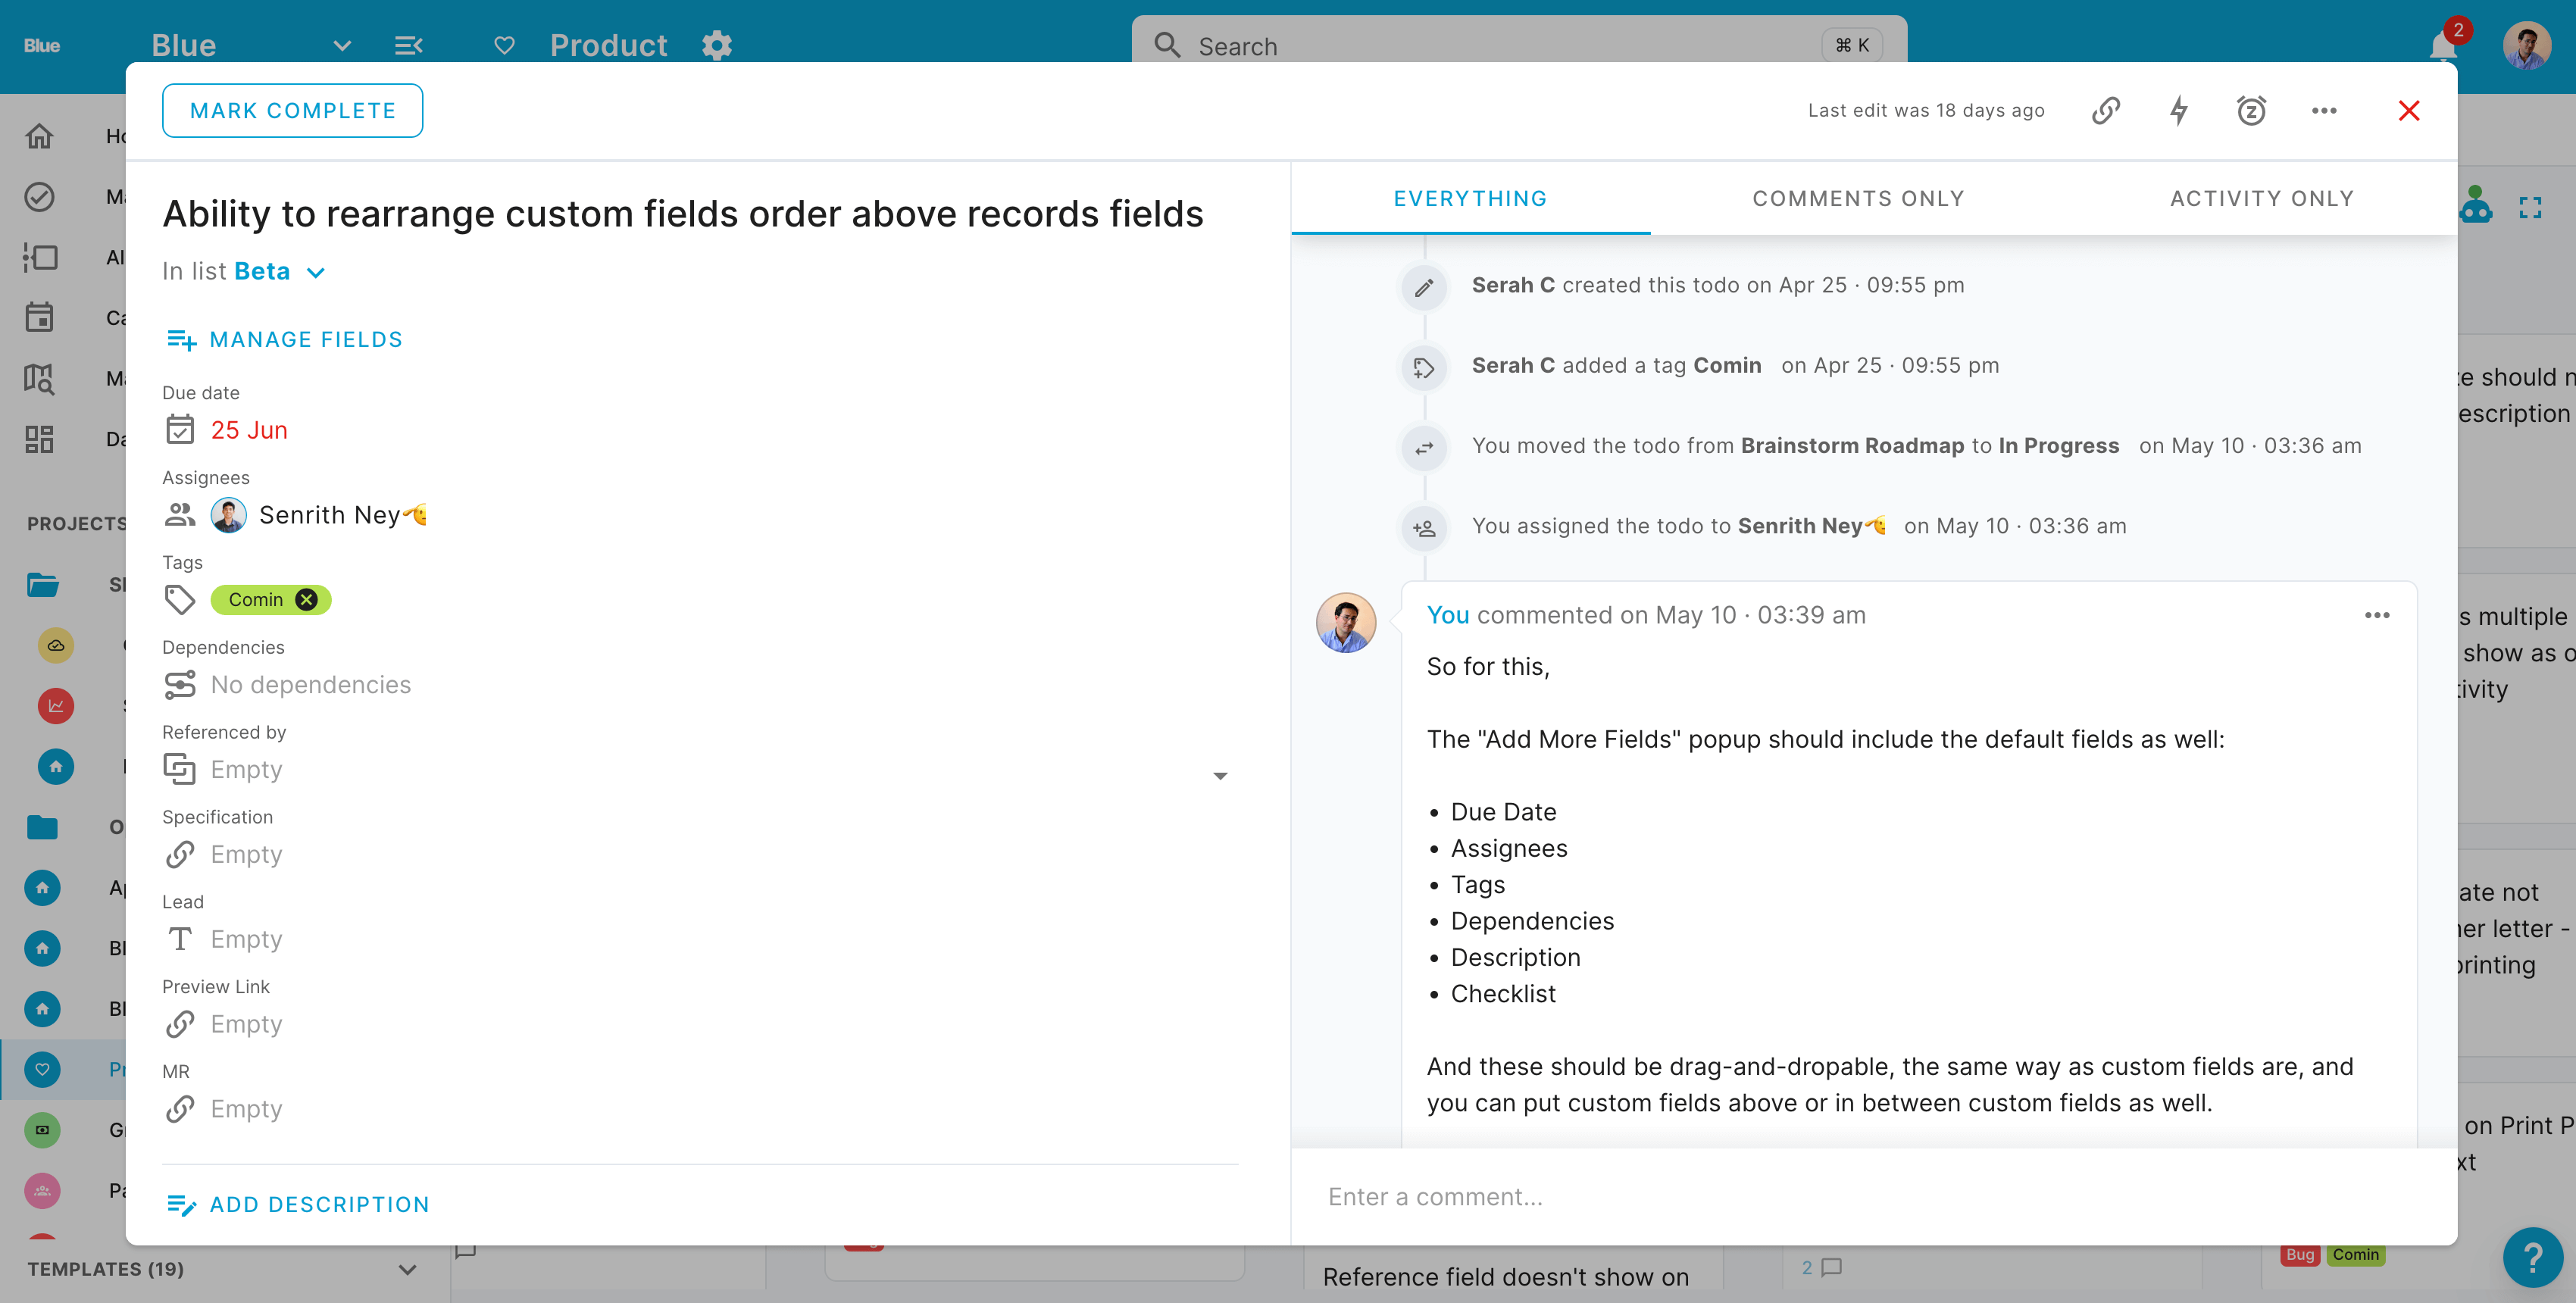
Task: Open Dashboards sidebar icon
Action: 39,439
